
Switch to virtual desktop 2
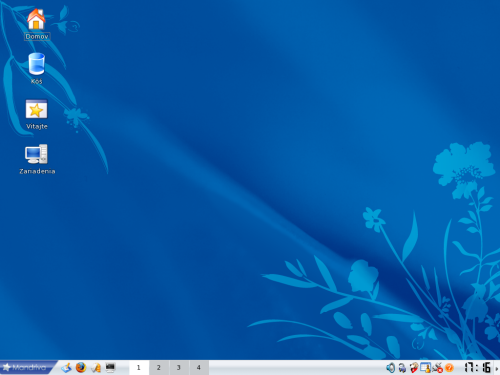(x=159, y=368)
